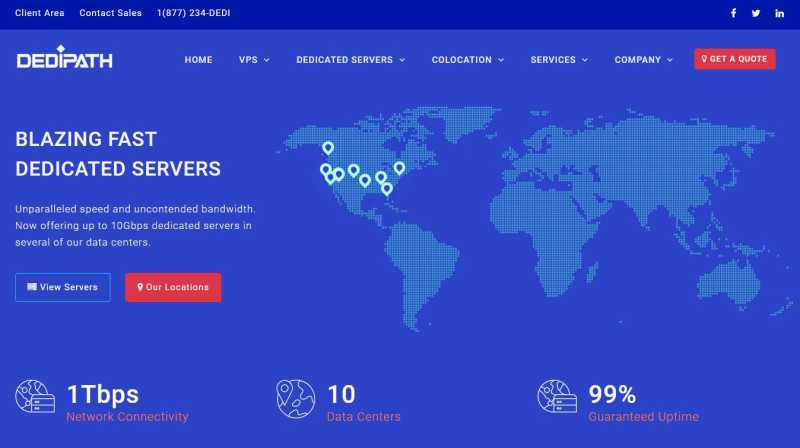This screenshot has height=448, width=800.
Task: Open the Client Area link
Action: tap(40, 13)
